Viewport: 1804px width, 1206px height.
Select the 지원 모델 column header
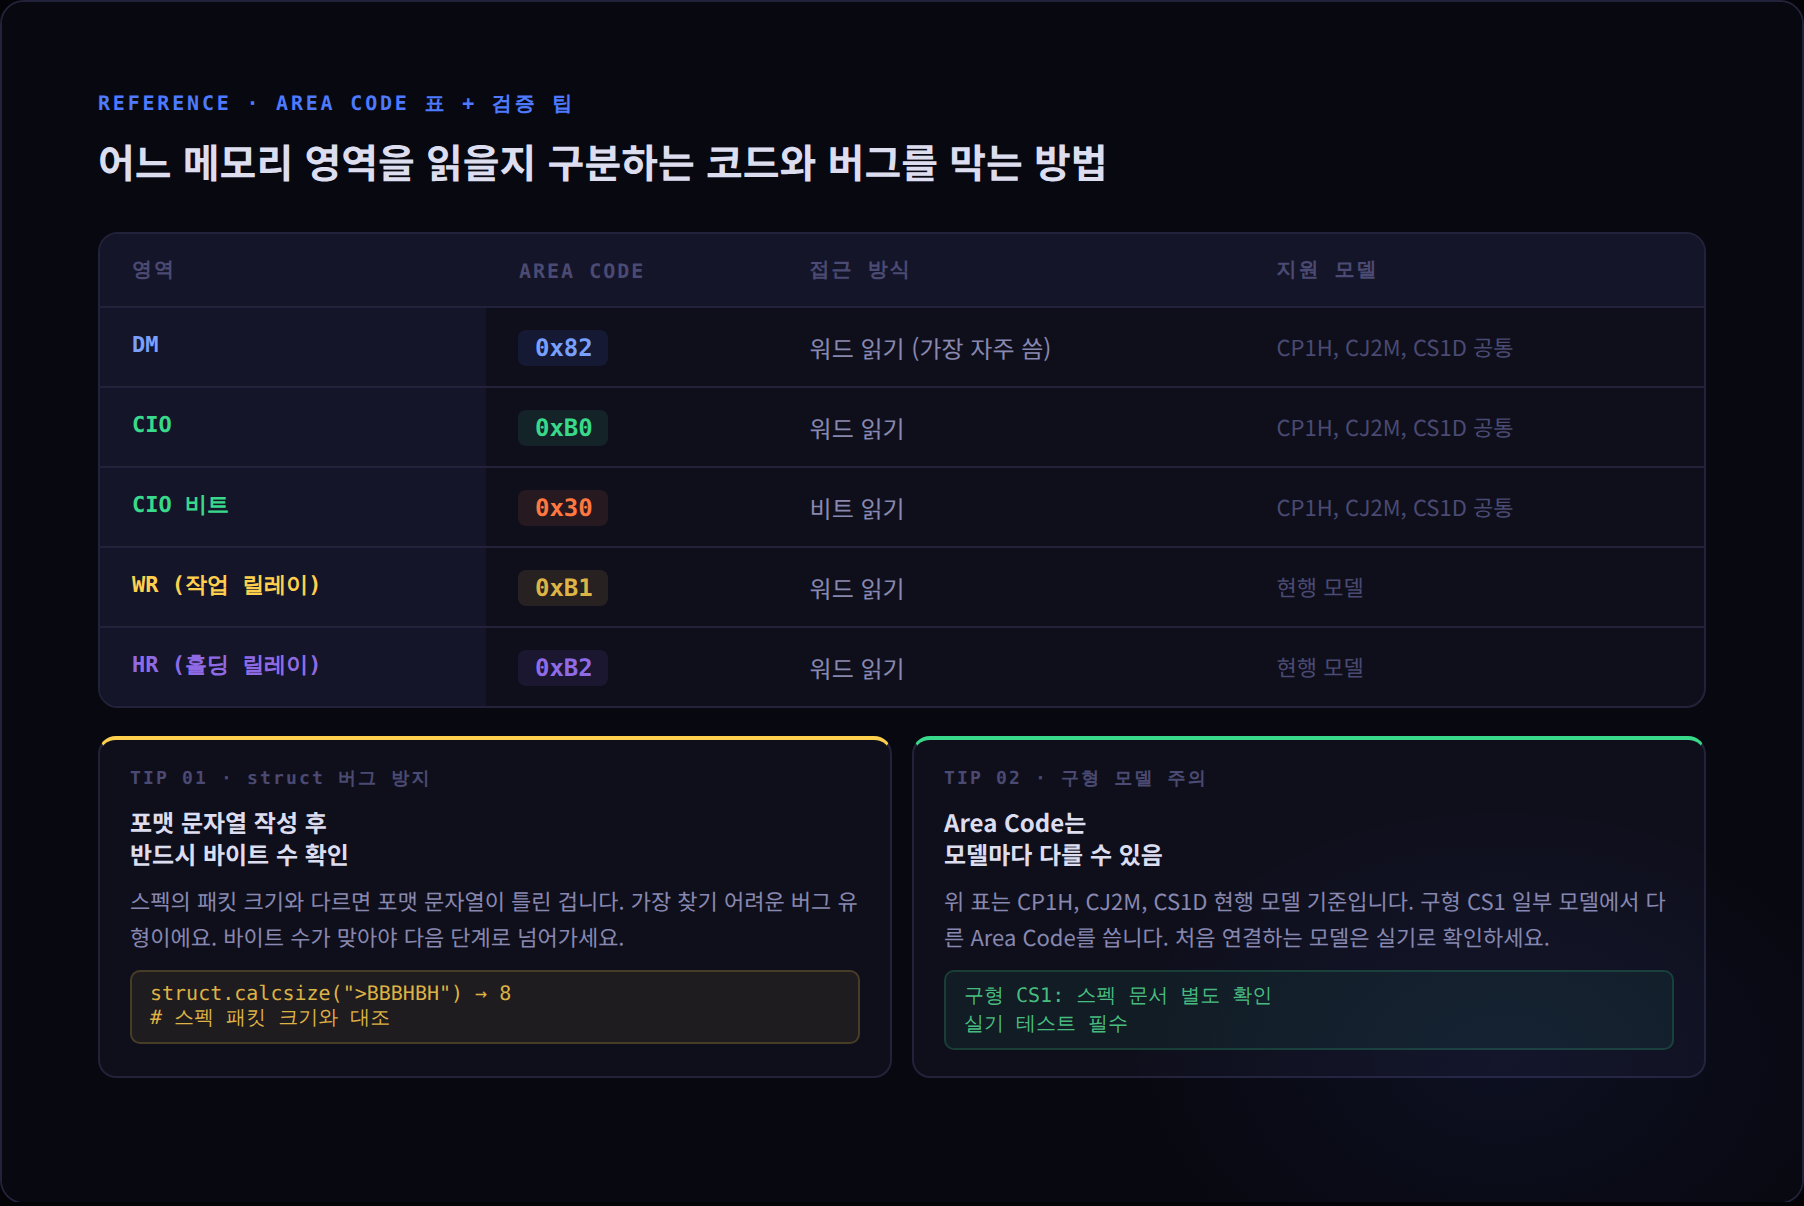click(x=1326, y=270)
